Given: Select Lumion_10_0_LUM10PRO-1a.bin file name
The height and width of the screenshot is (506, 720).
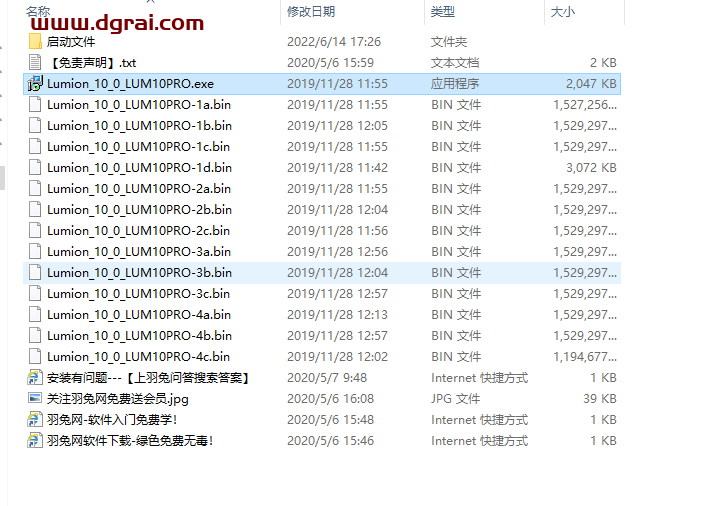Looking at the screenshot, I should click(x=139, y=105).
